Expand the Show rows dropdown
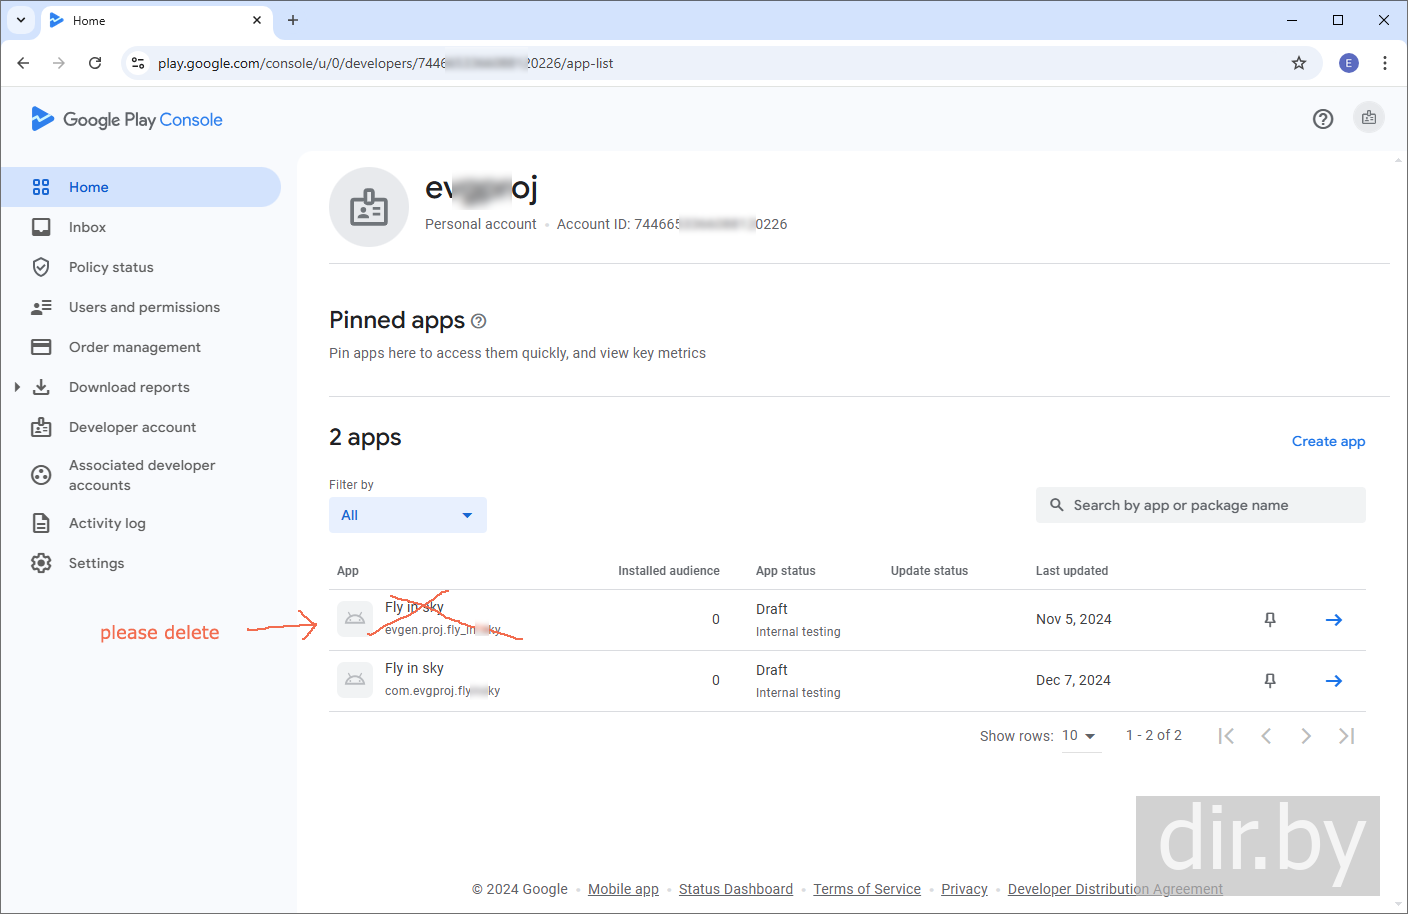Viewport: 1408px width, 914px height. (1079, 736)
